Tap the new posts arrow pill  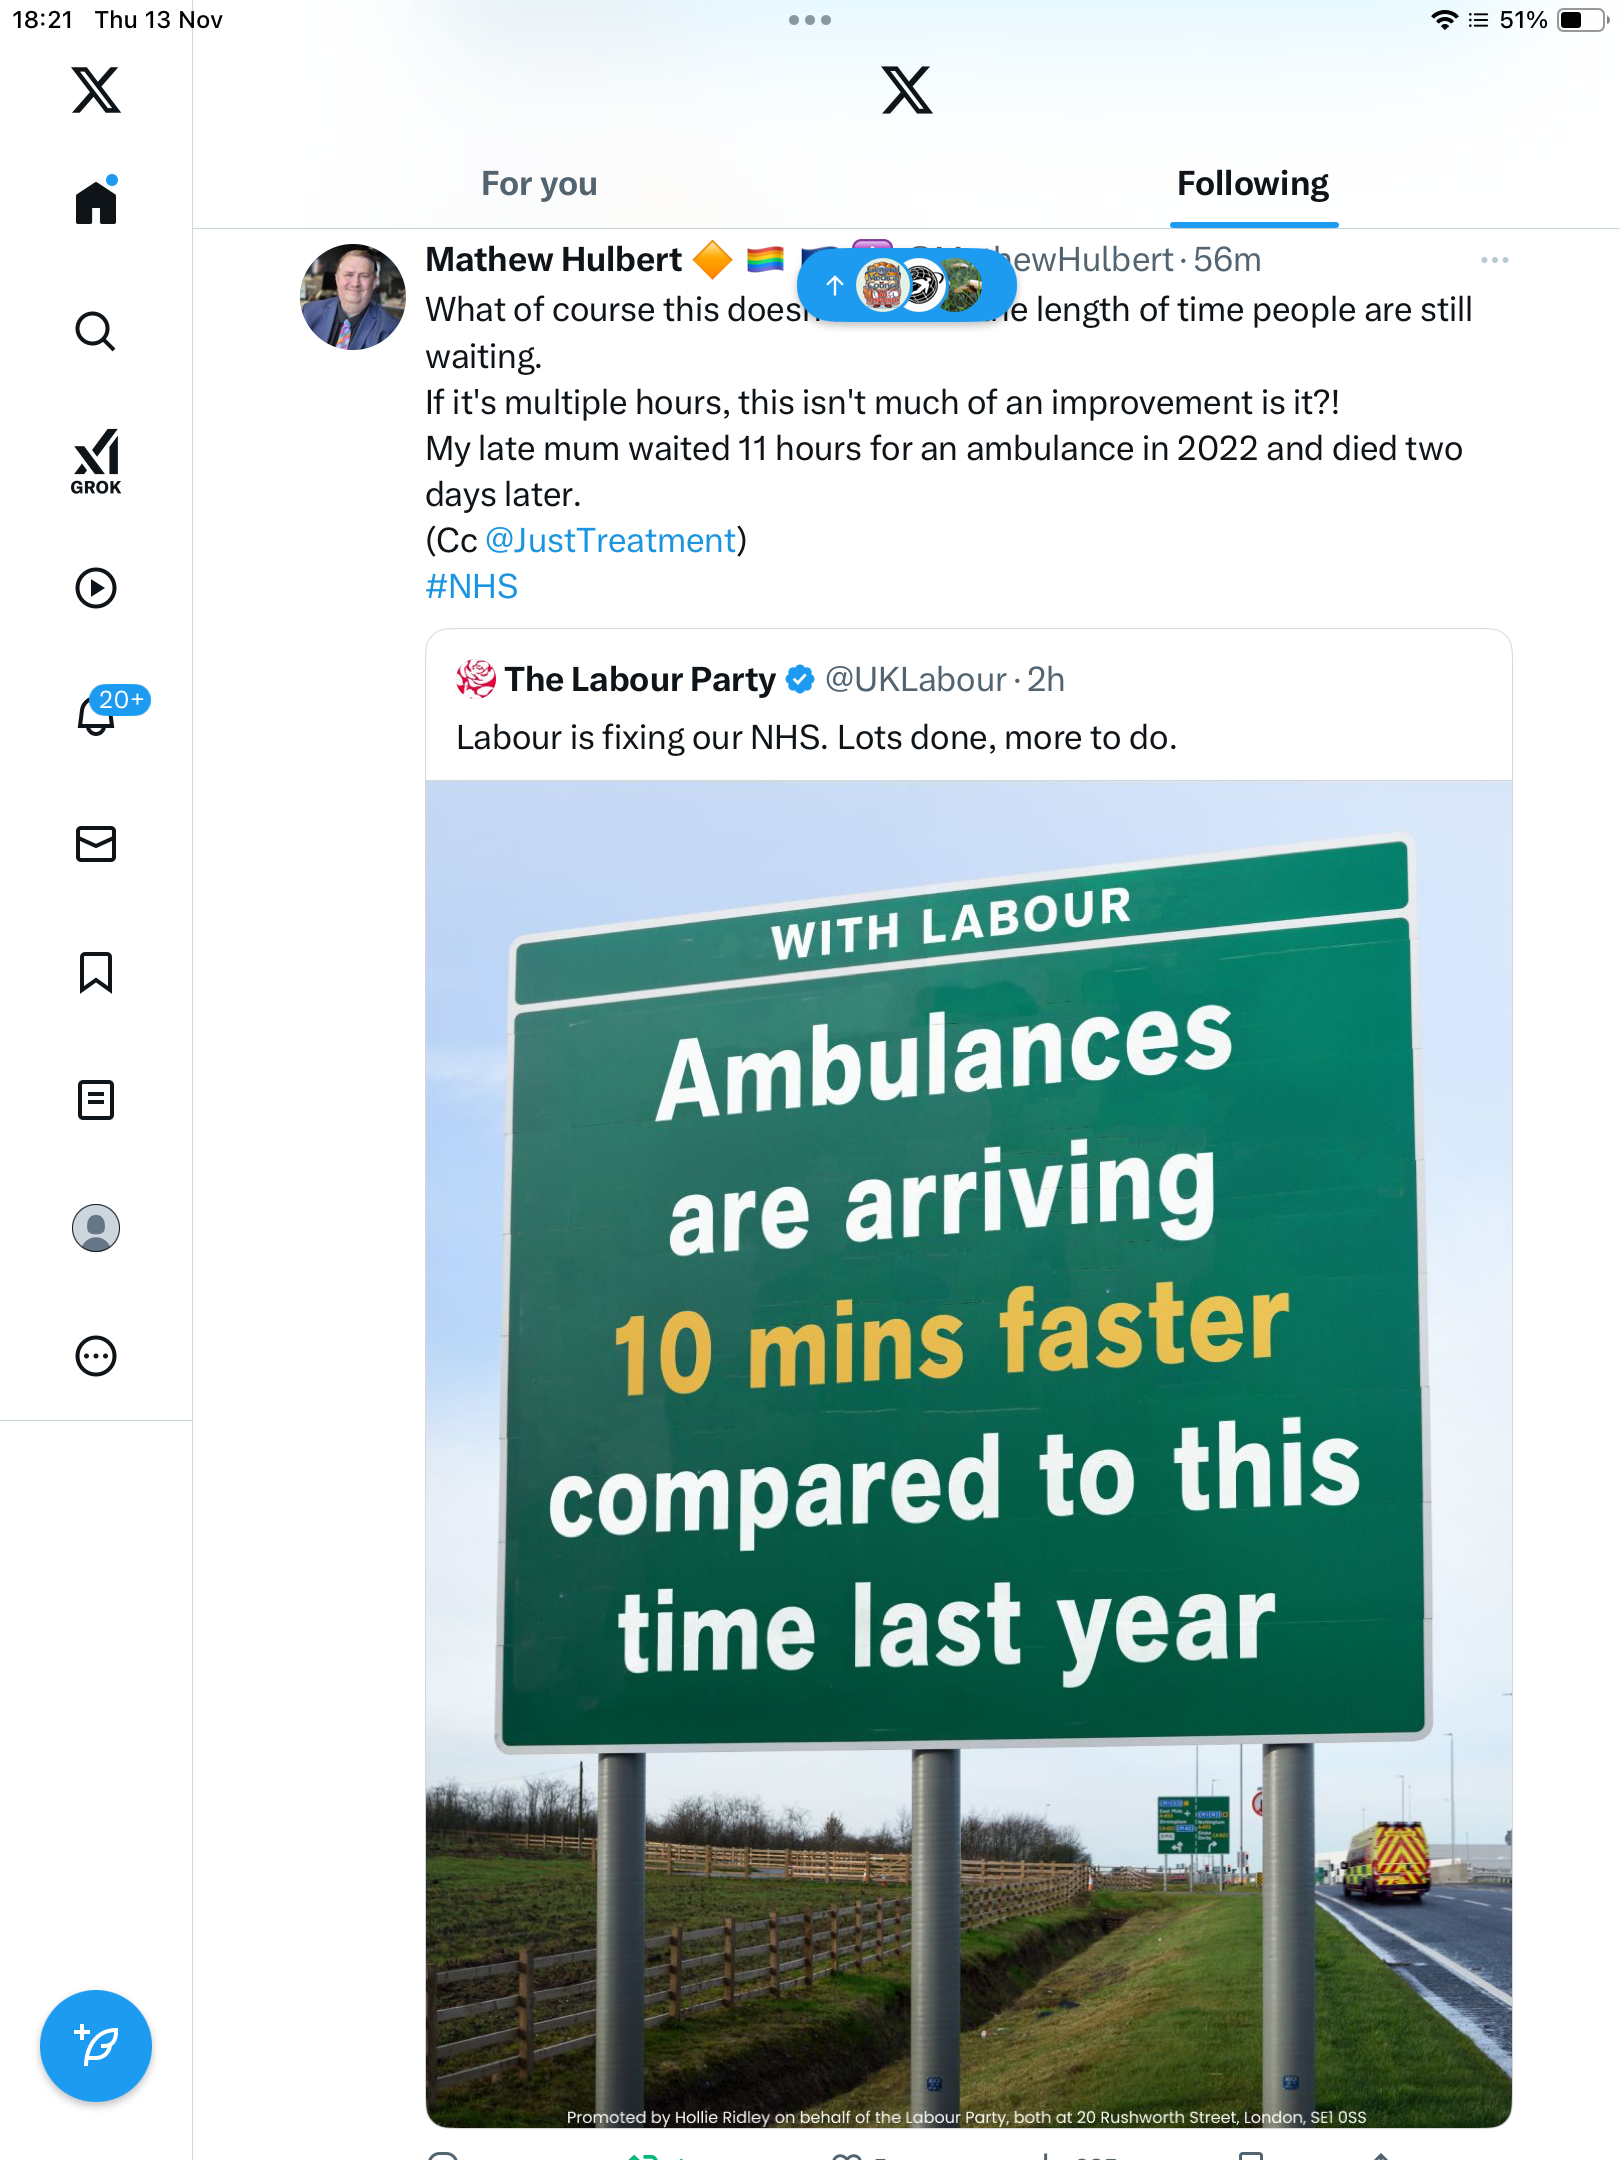coord(906,286)
